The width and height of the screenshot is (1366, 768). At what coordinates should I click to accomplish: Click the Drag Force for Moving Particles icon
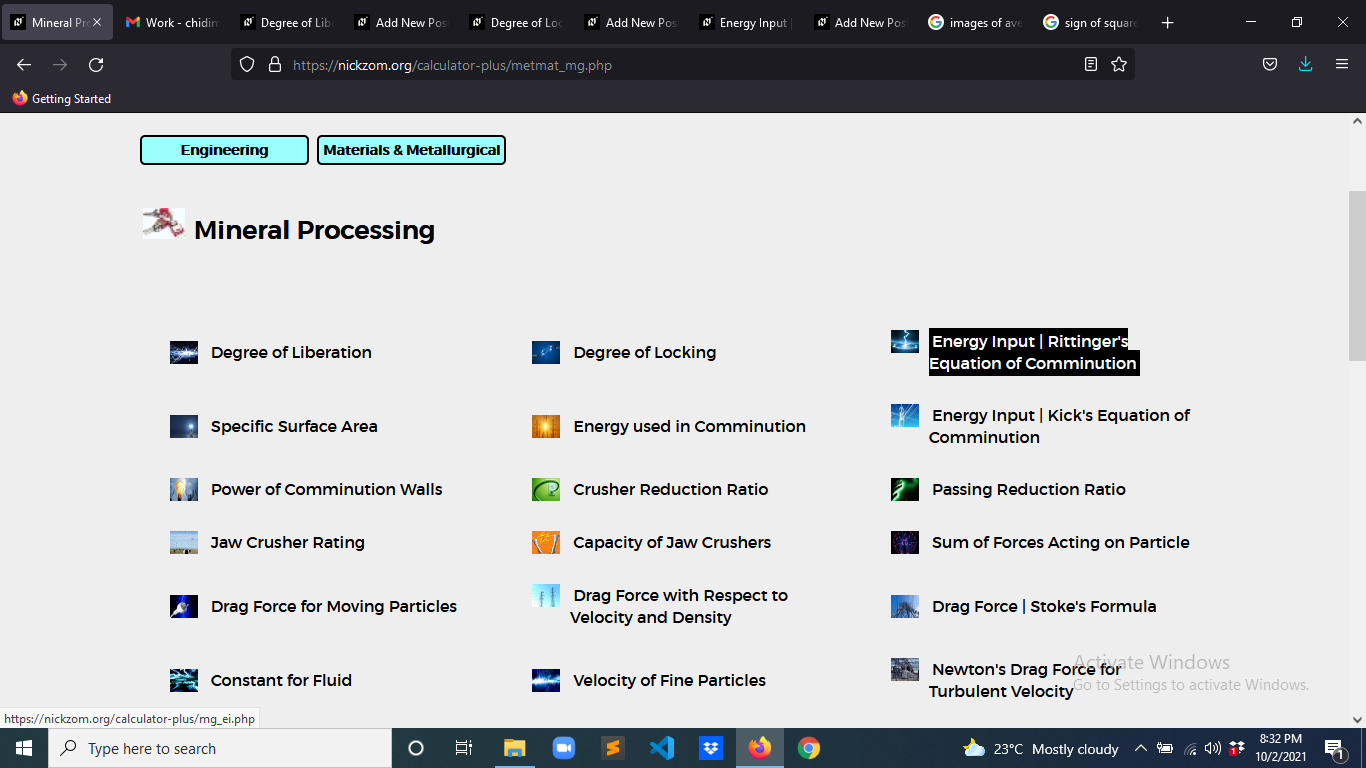184,606
